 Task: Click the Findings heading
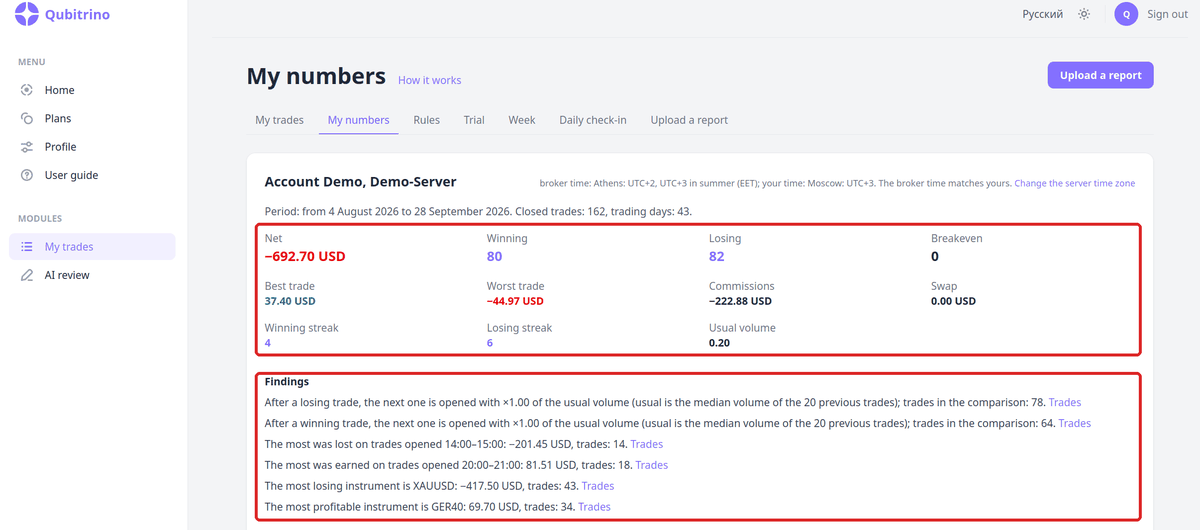tap(287, 381)
